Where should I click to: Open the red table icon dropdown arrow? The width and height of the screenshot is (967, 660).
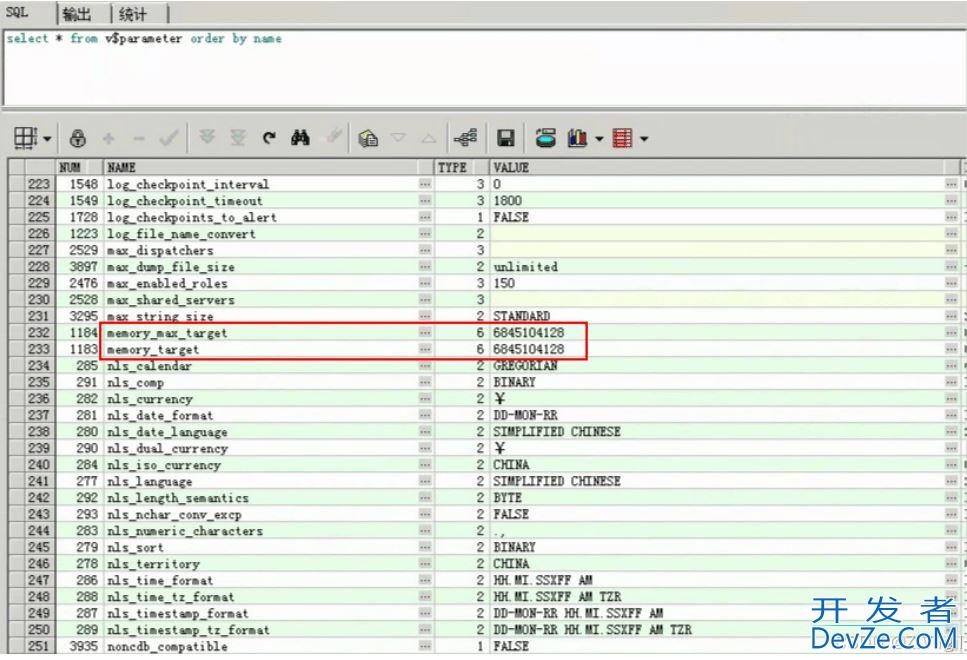tap(644, 139)
